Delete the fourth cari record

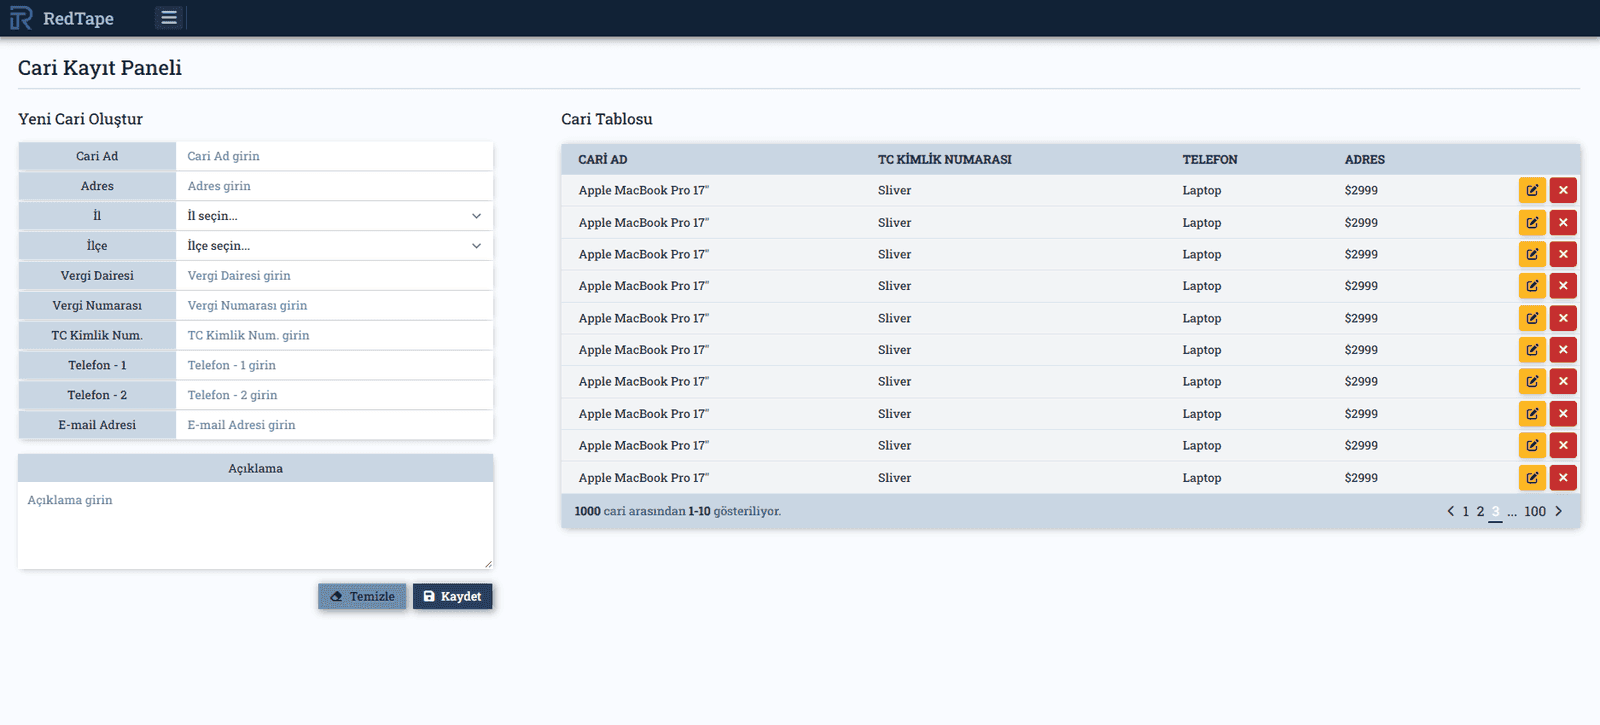click(1563, 286)
